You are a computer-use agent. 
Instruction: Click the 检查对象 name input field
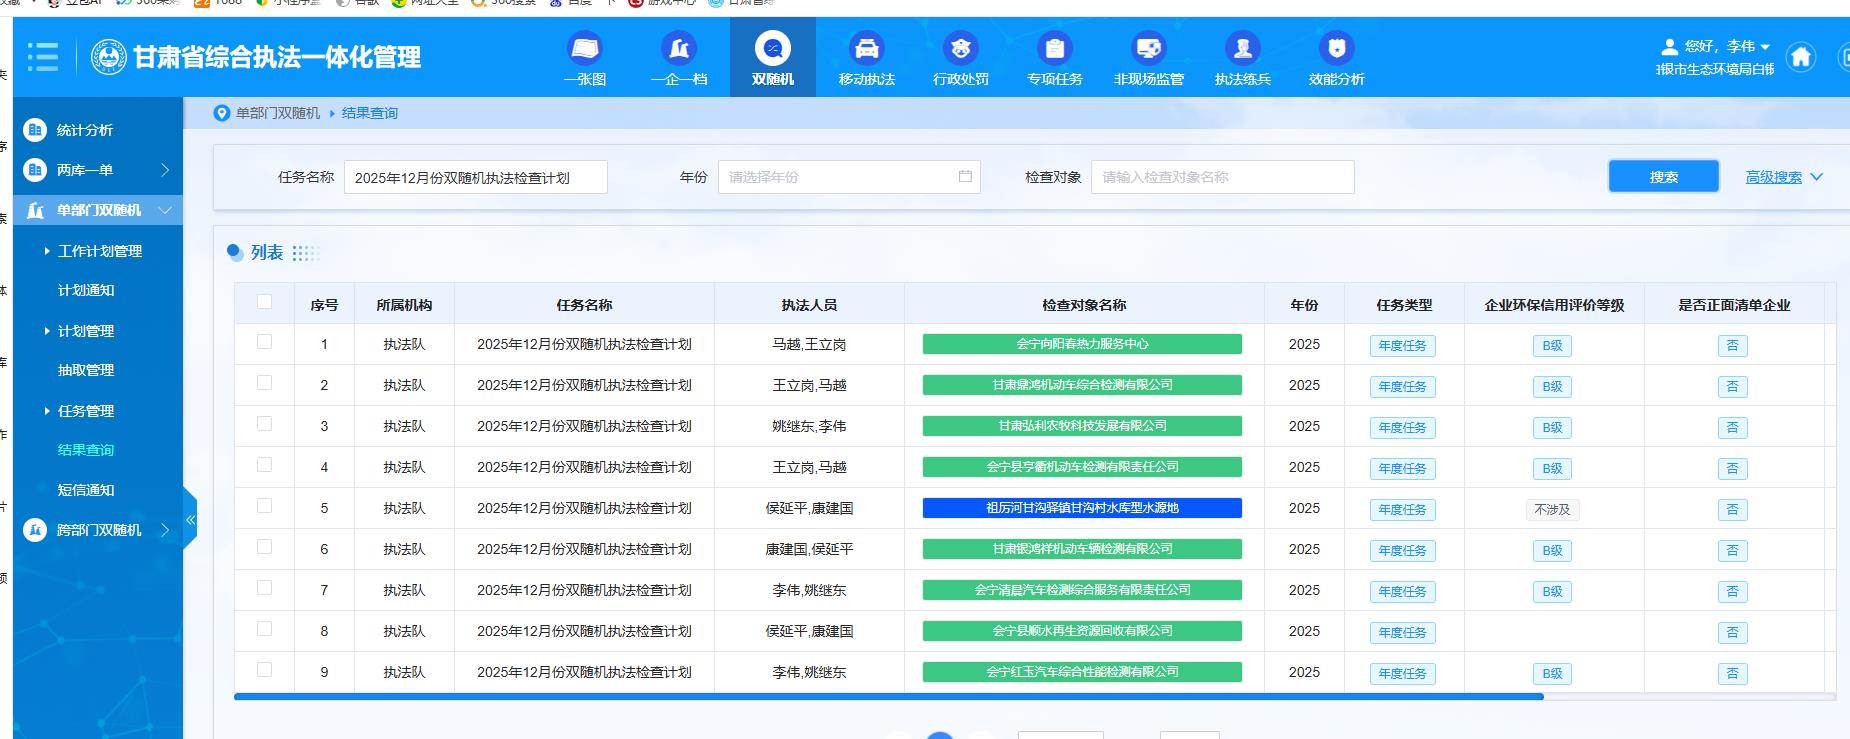[1222, 177]
